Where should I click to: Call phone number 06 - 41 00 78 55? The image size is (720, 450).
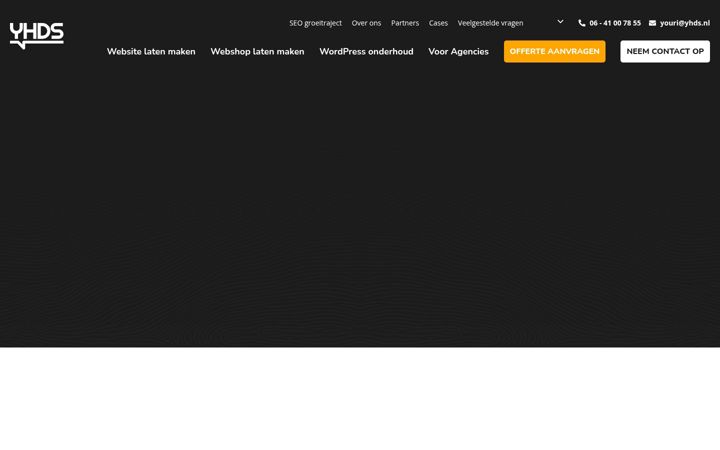click(615, 23)
